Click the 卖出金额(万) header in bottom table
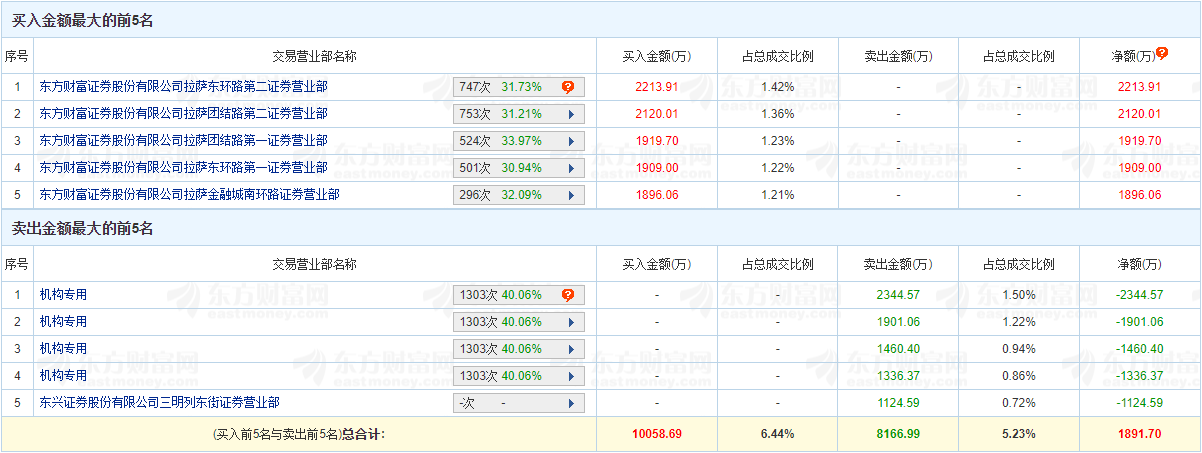 tap(898, 265)
